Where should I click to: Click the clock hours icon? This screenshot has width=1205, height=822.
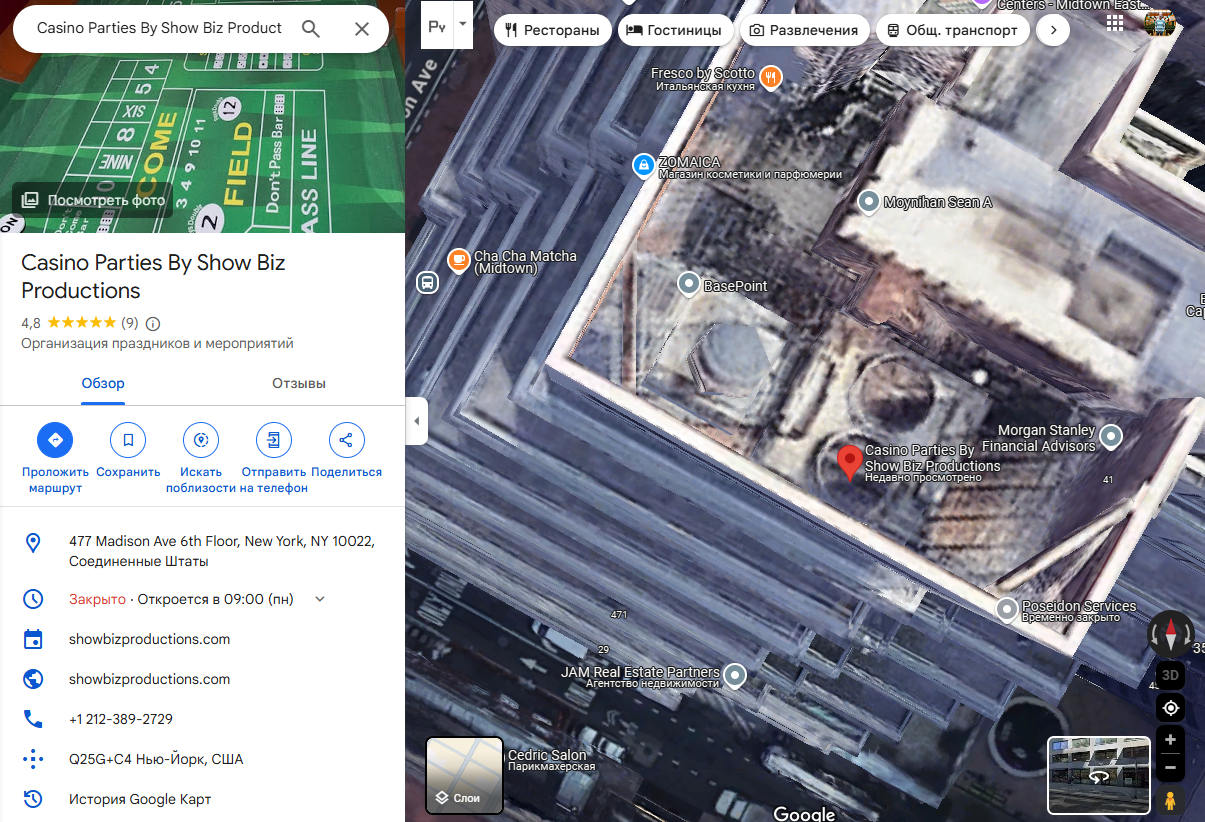[x=33, y=599]
